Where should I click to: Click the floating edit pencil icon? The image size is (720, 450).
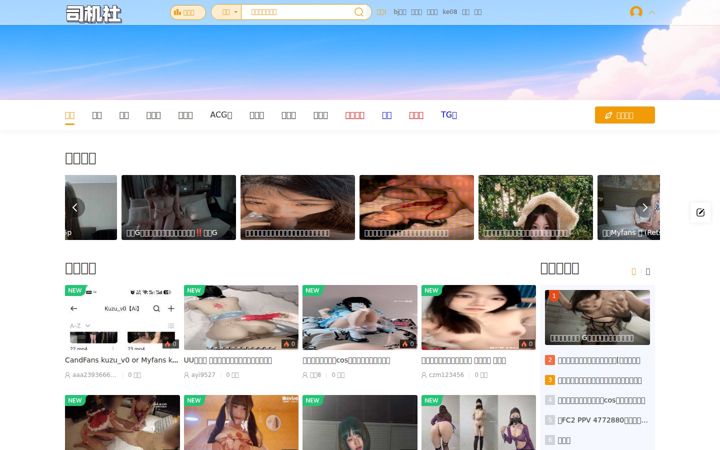tap(700, 212)
